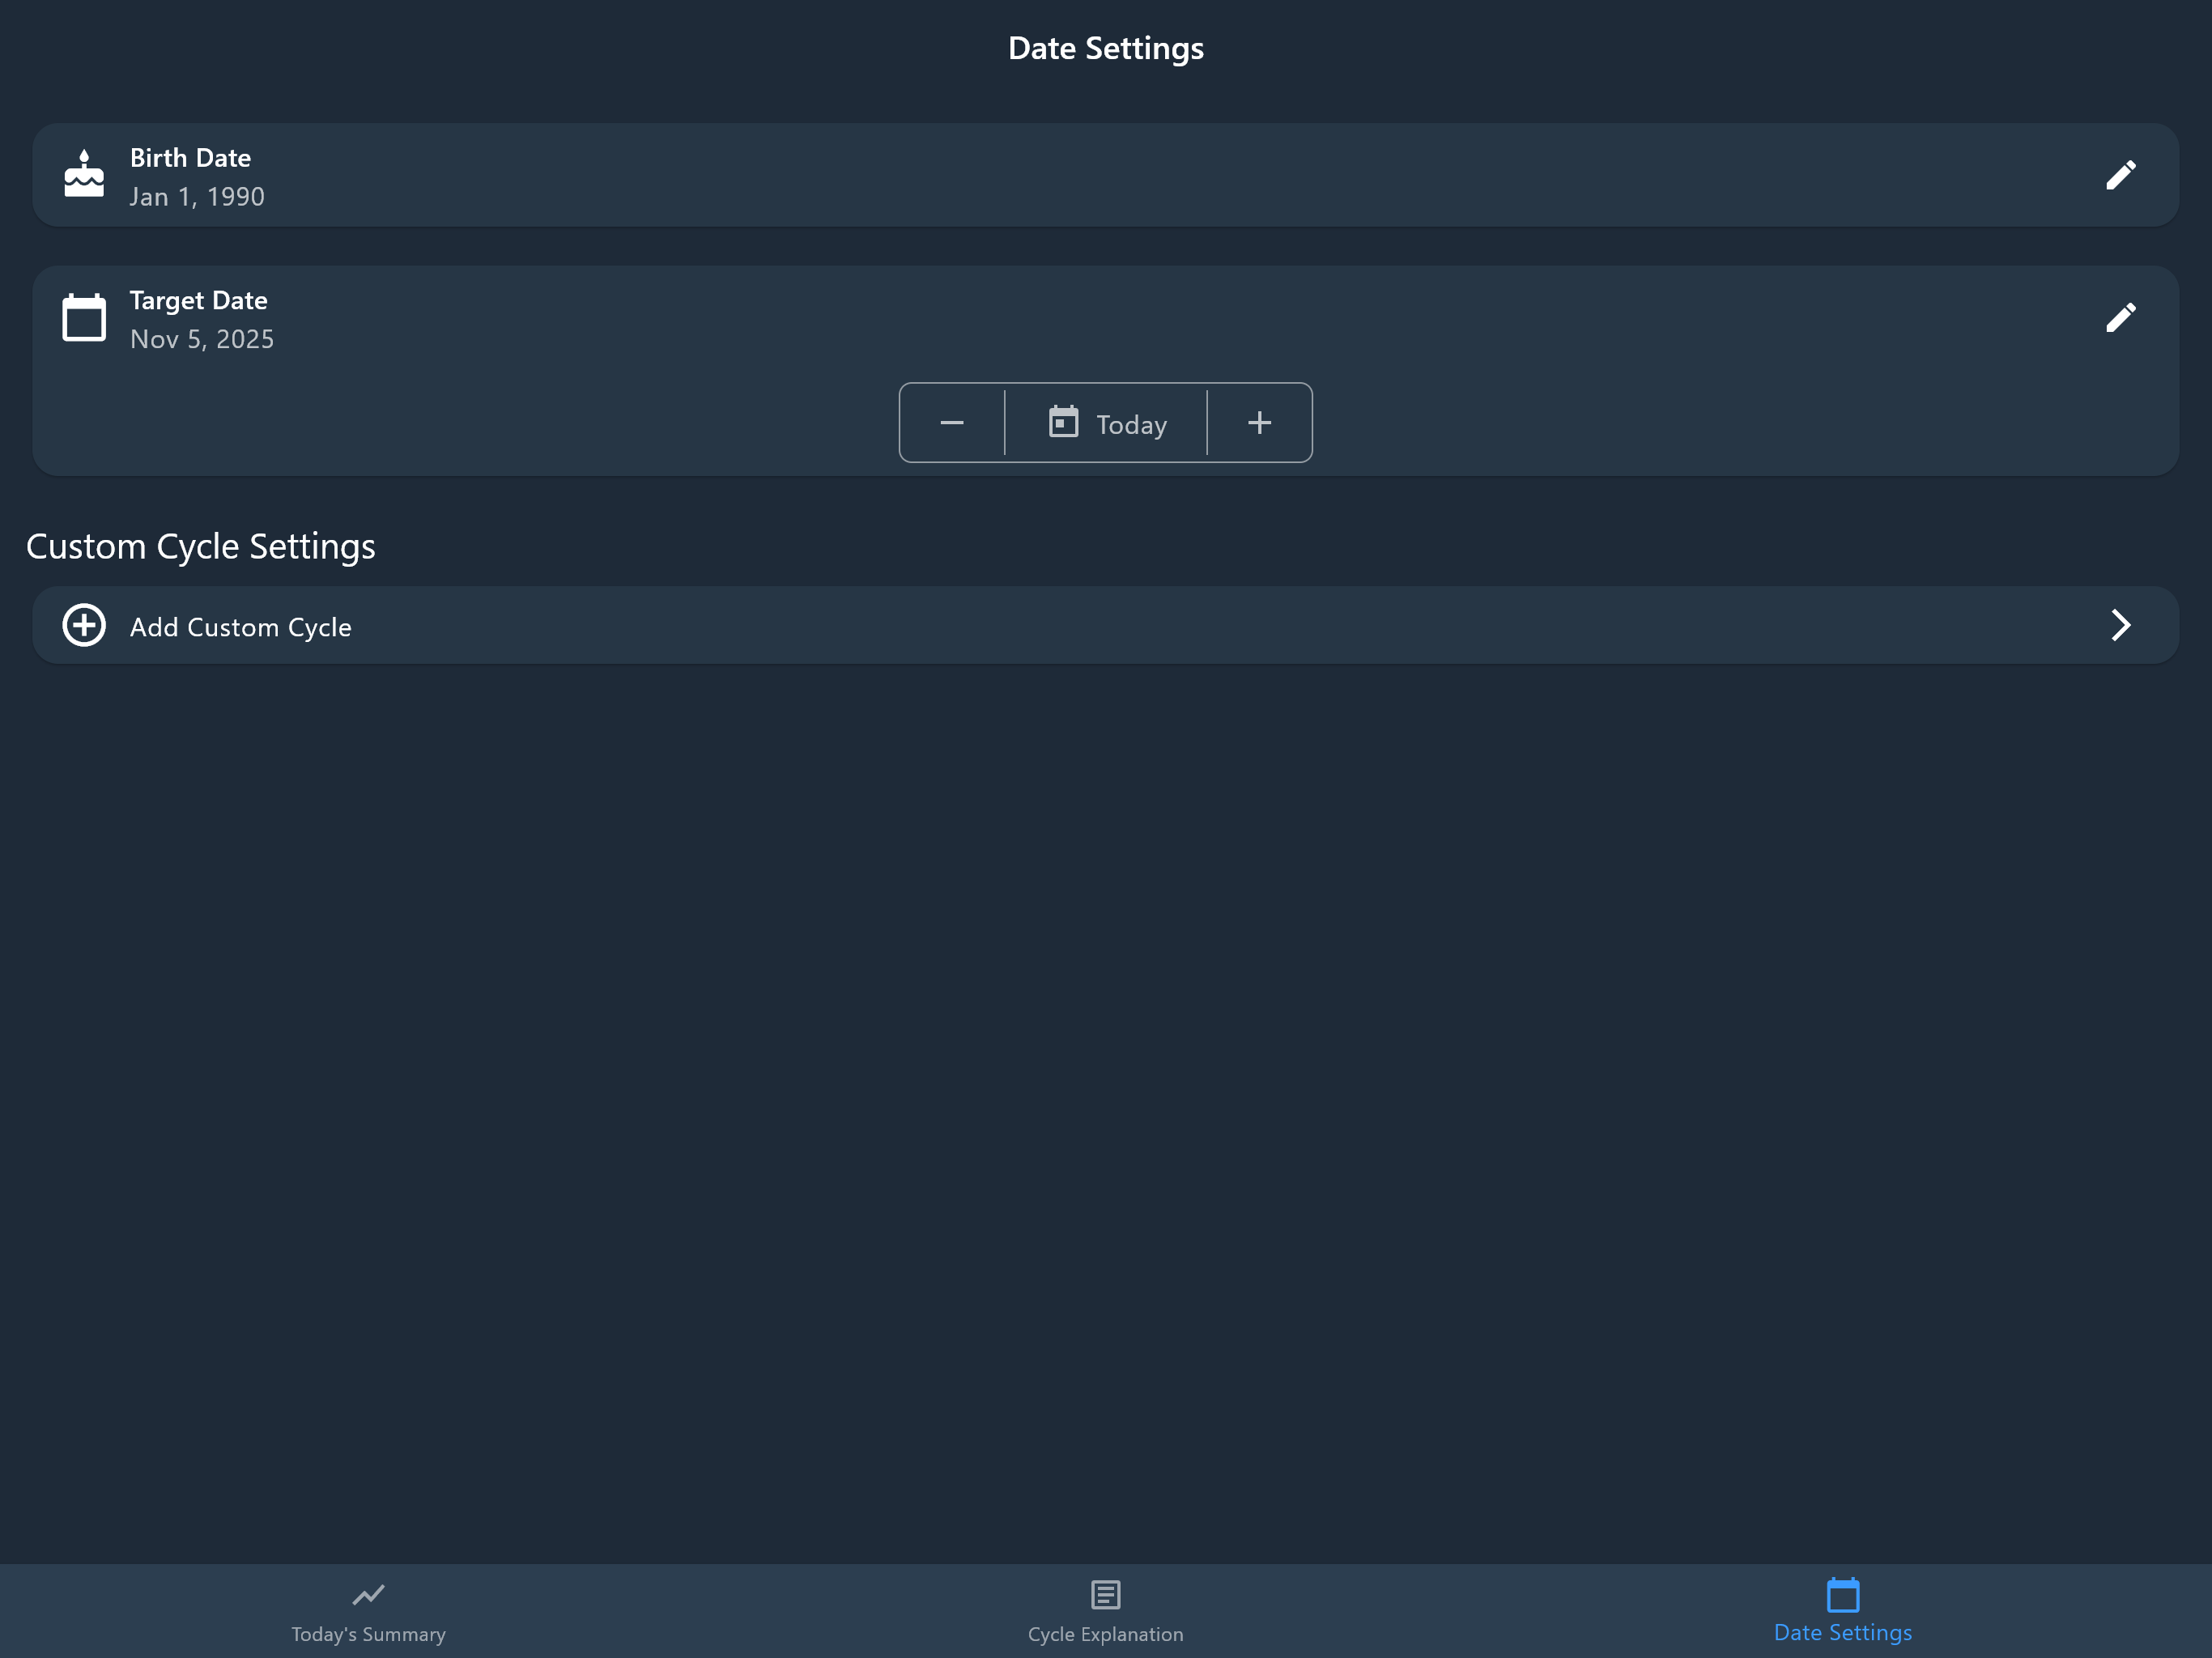Expand Add Custom Cycle chevron arrow
The image size is (2212, 1658).
click(2120, 625)
